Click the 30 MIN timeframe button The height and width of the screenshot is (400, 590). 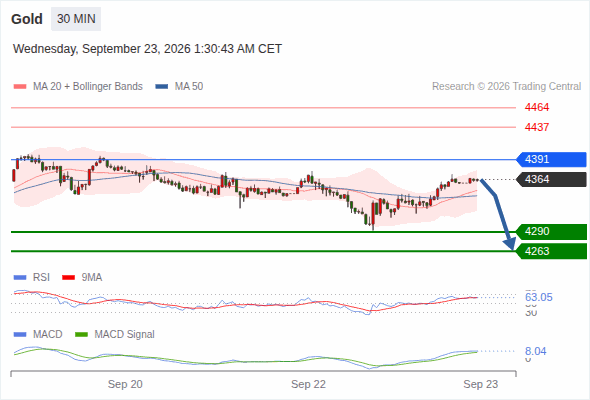76,19
